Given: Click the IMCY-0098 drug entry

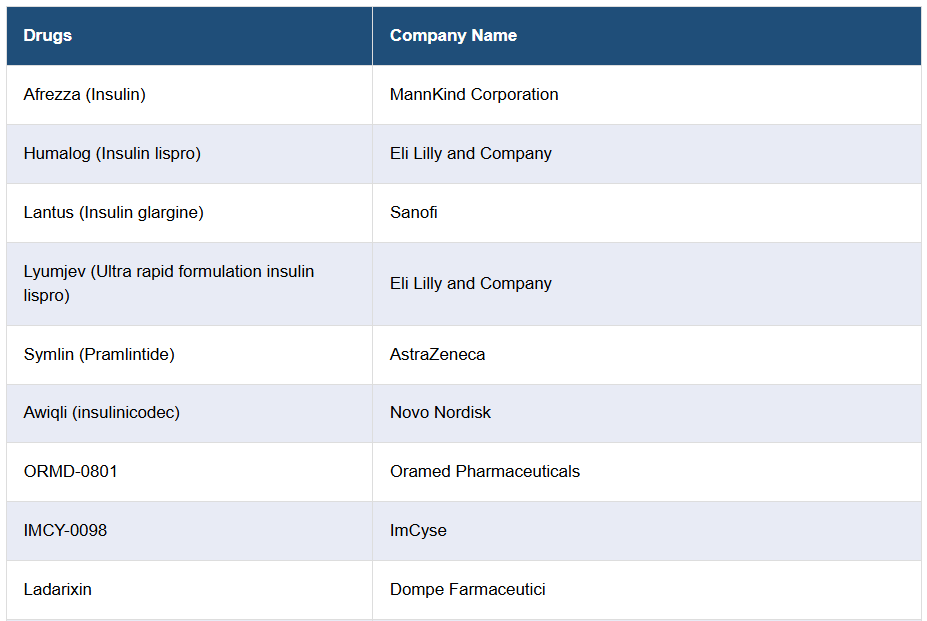Looking at the screenshot, I should click(65, 531).
